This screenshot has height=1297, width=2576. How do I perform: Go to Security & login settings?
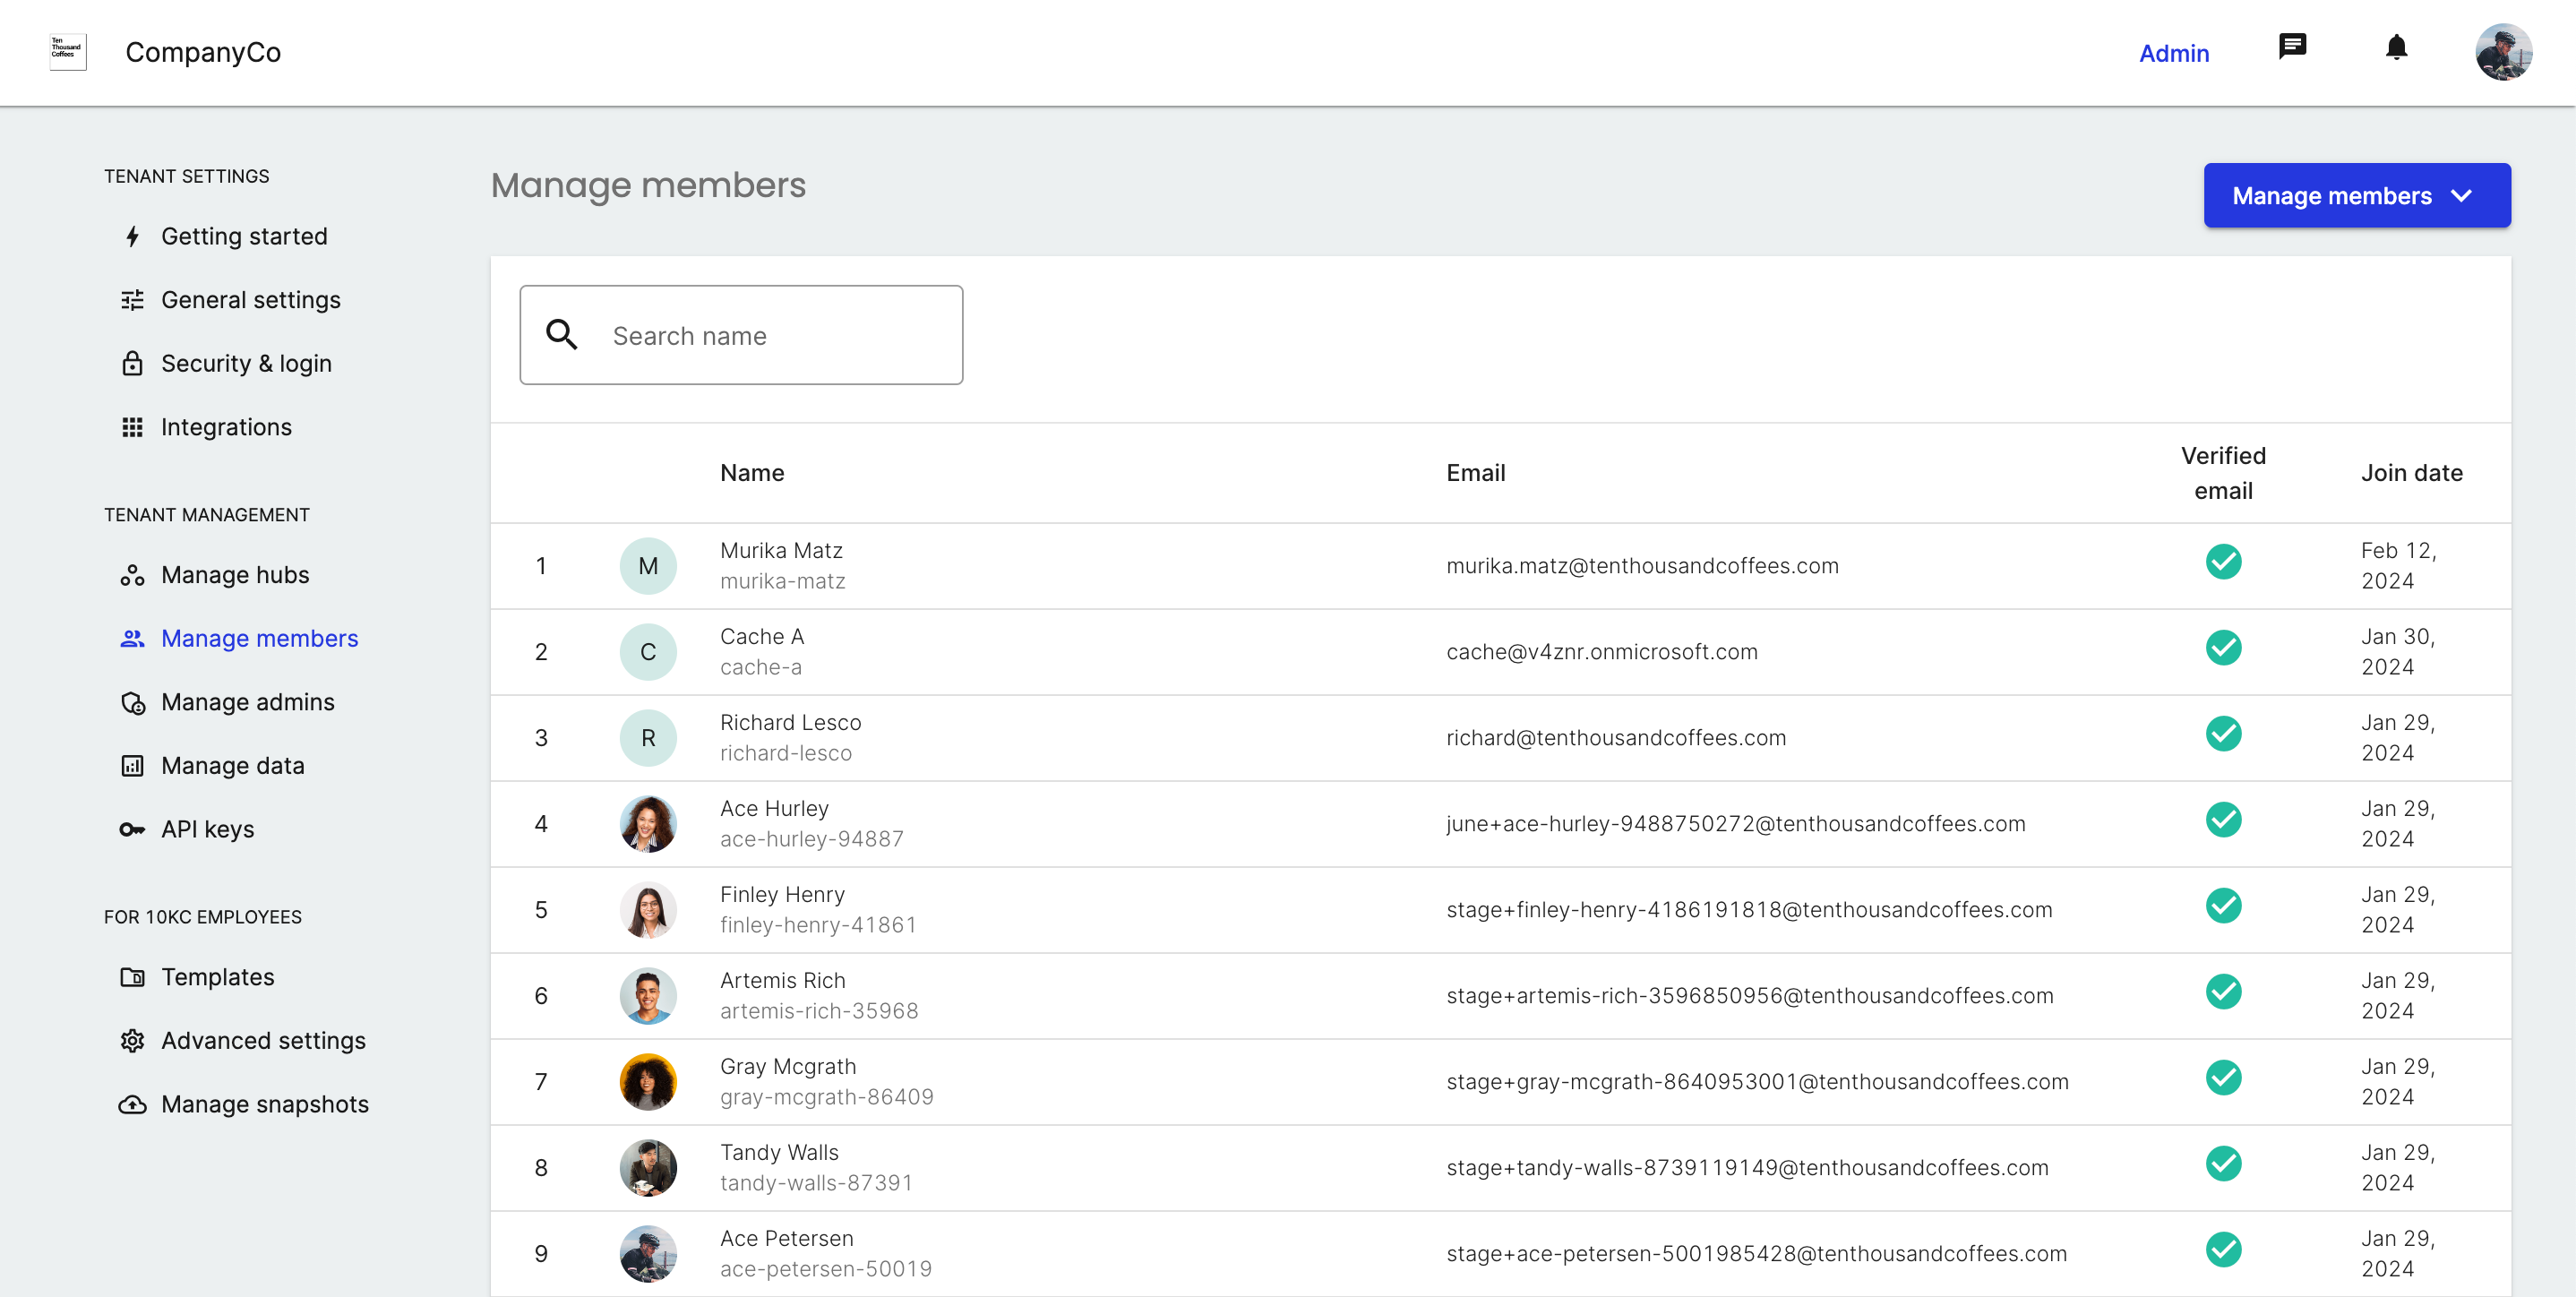[x=246, y=363]
